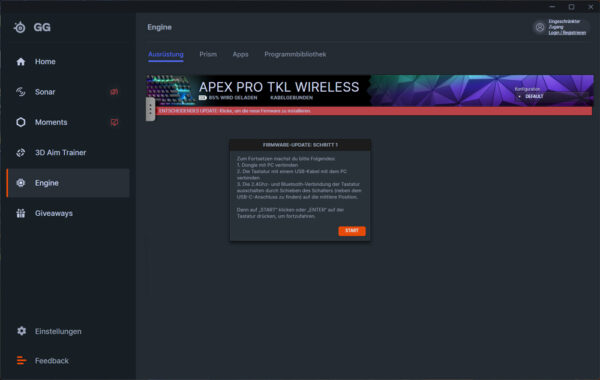Switch to the Apps tab
The height and width of the screenshot is (380, 600).
click(240, 54)
